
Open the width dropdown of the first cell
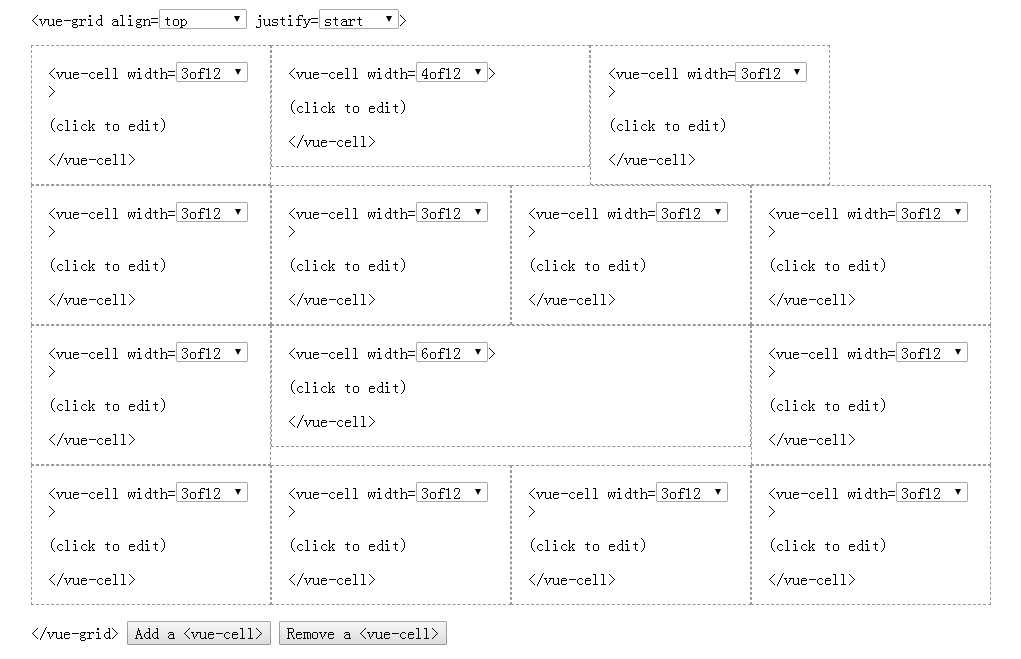[211, 72]
